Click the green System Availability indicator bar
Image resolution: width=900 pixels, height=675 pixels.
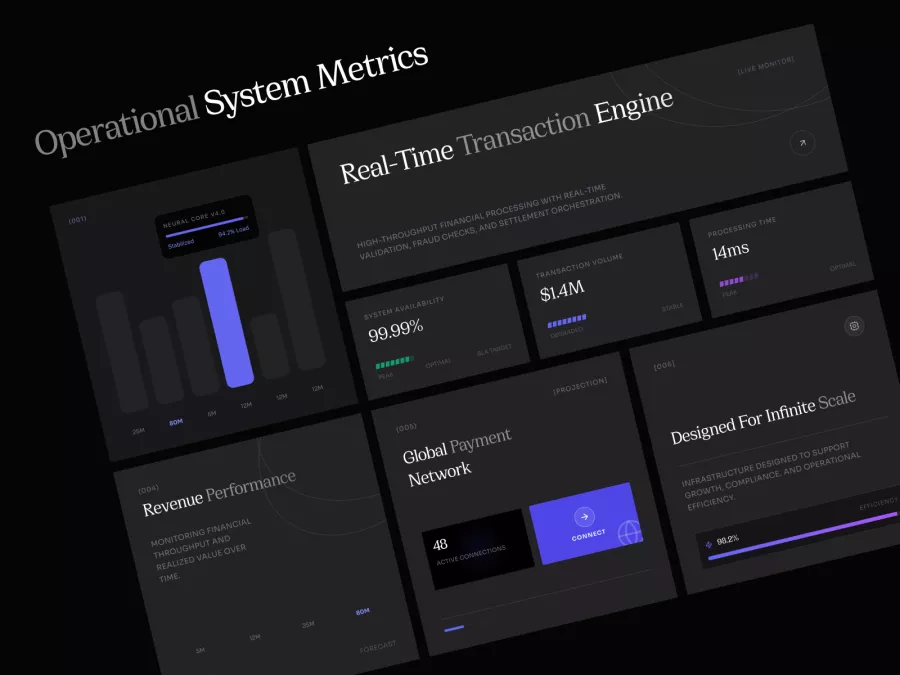pos(394,363)
